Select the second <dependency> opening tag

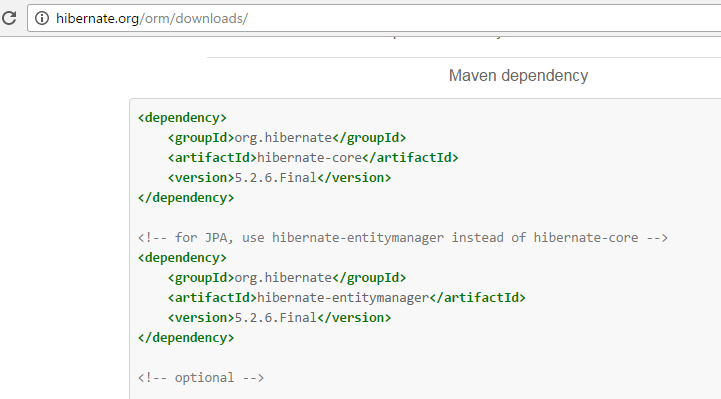(182, 257)
